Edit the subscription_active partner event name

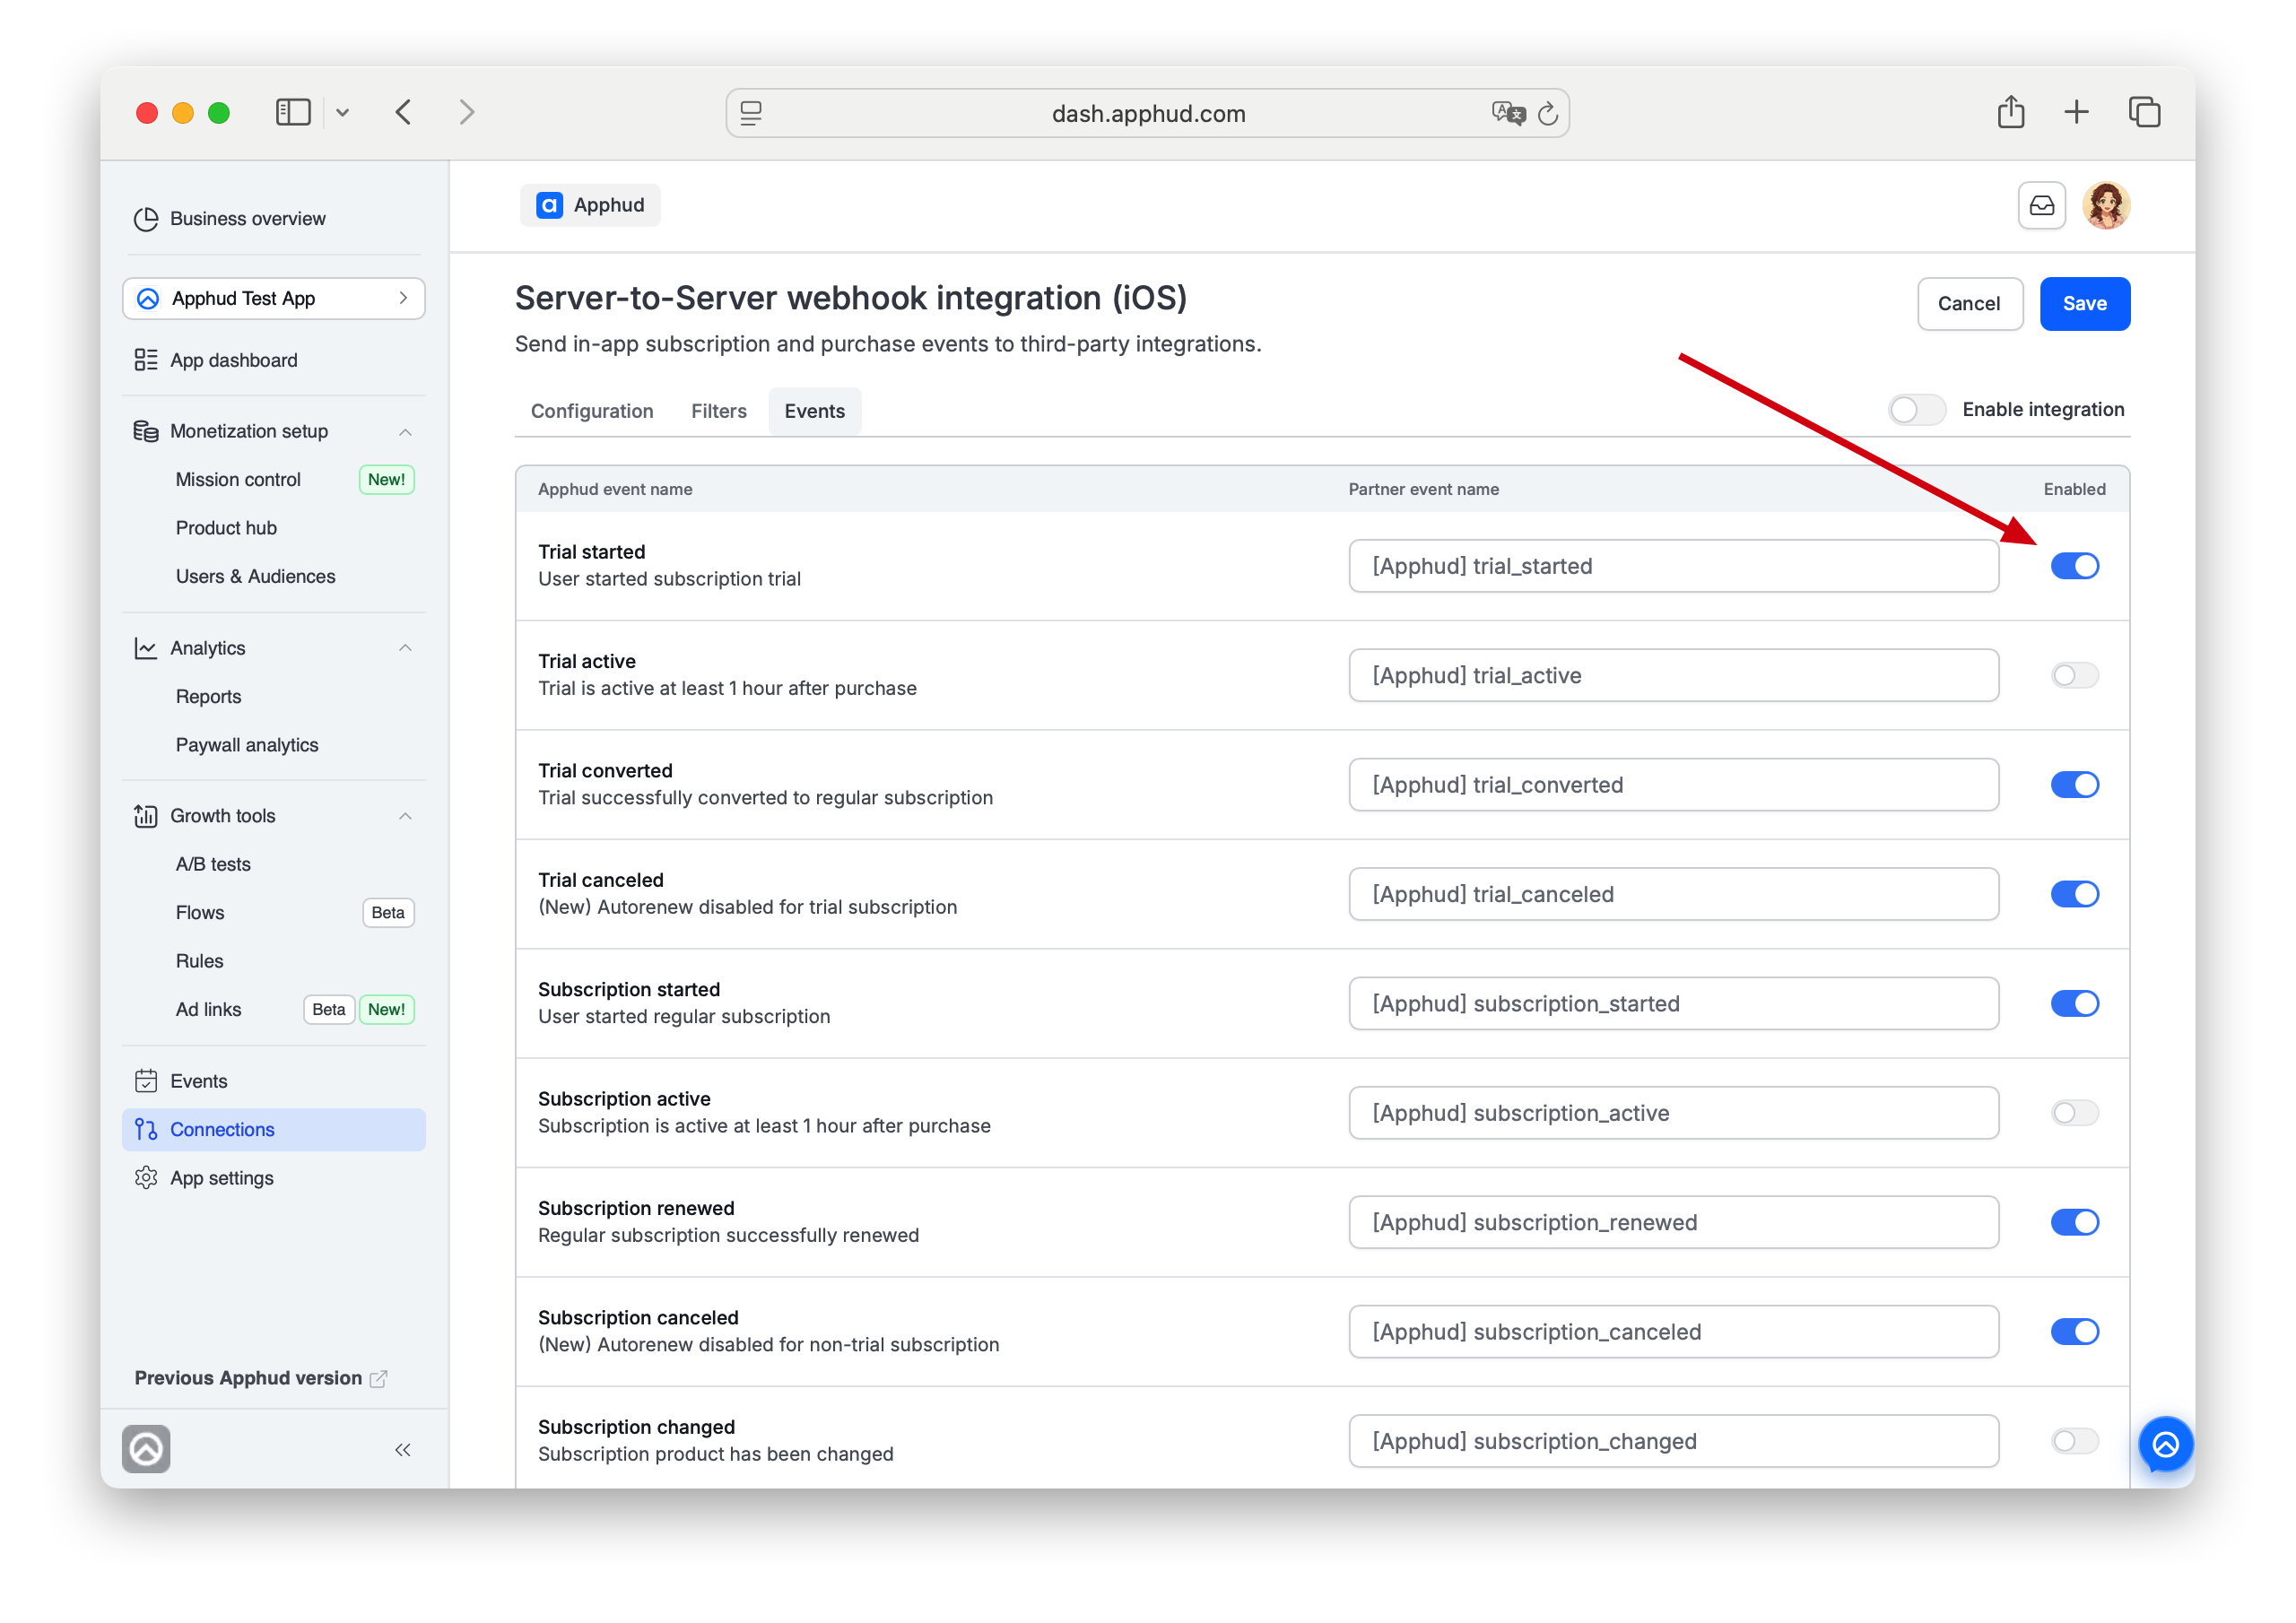click(1673, 1113)
